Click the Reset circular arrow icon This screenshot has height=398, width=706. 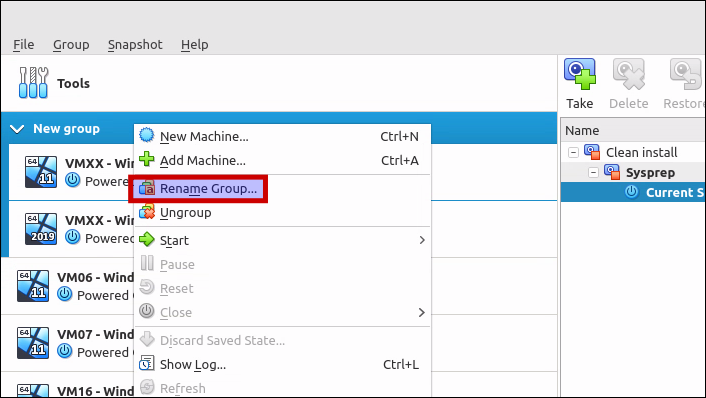(x=147, y=287)
